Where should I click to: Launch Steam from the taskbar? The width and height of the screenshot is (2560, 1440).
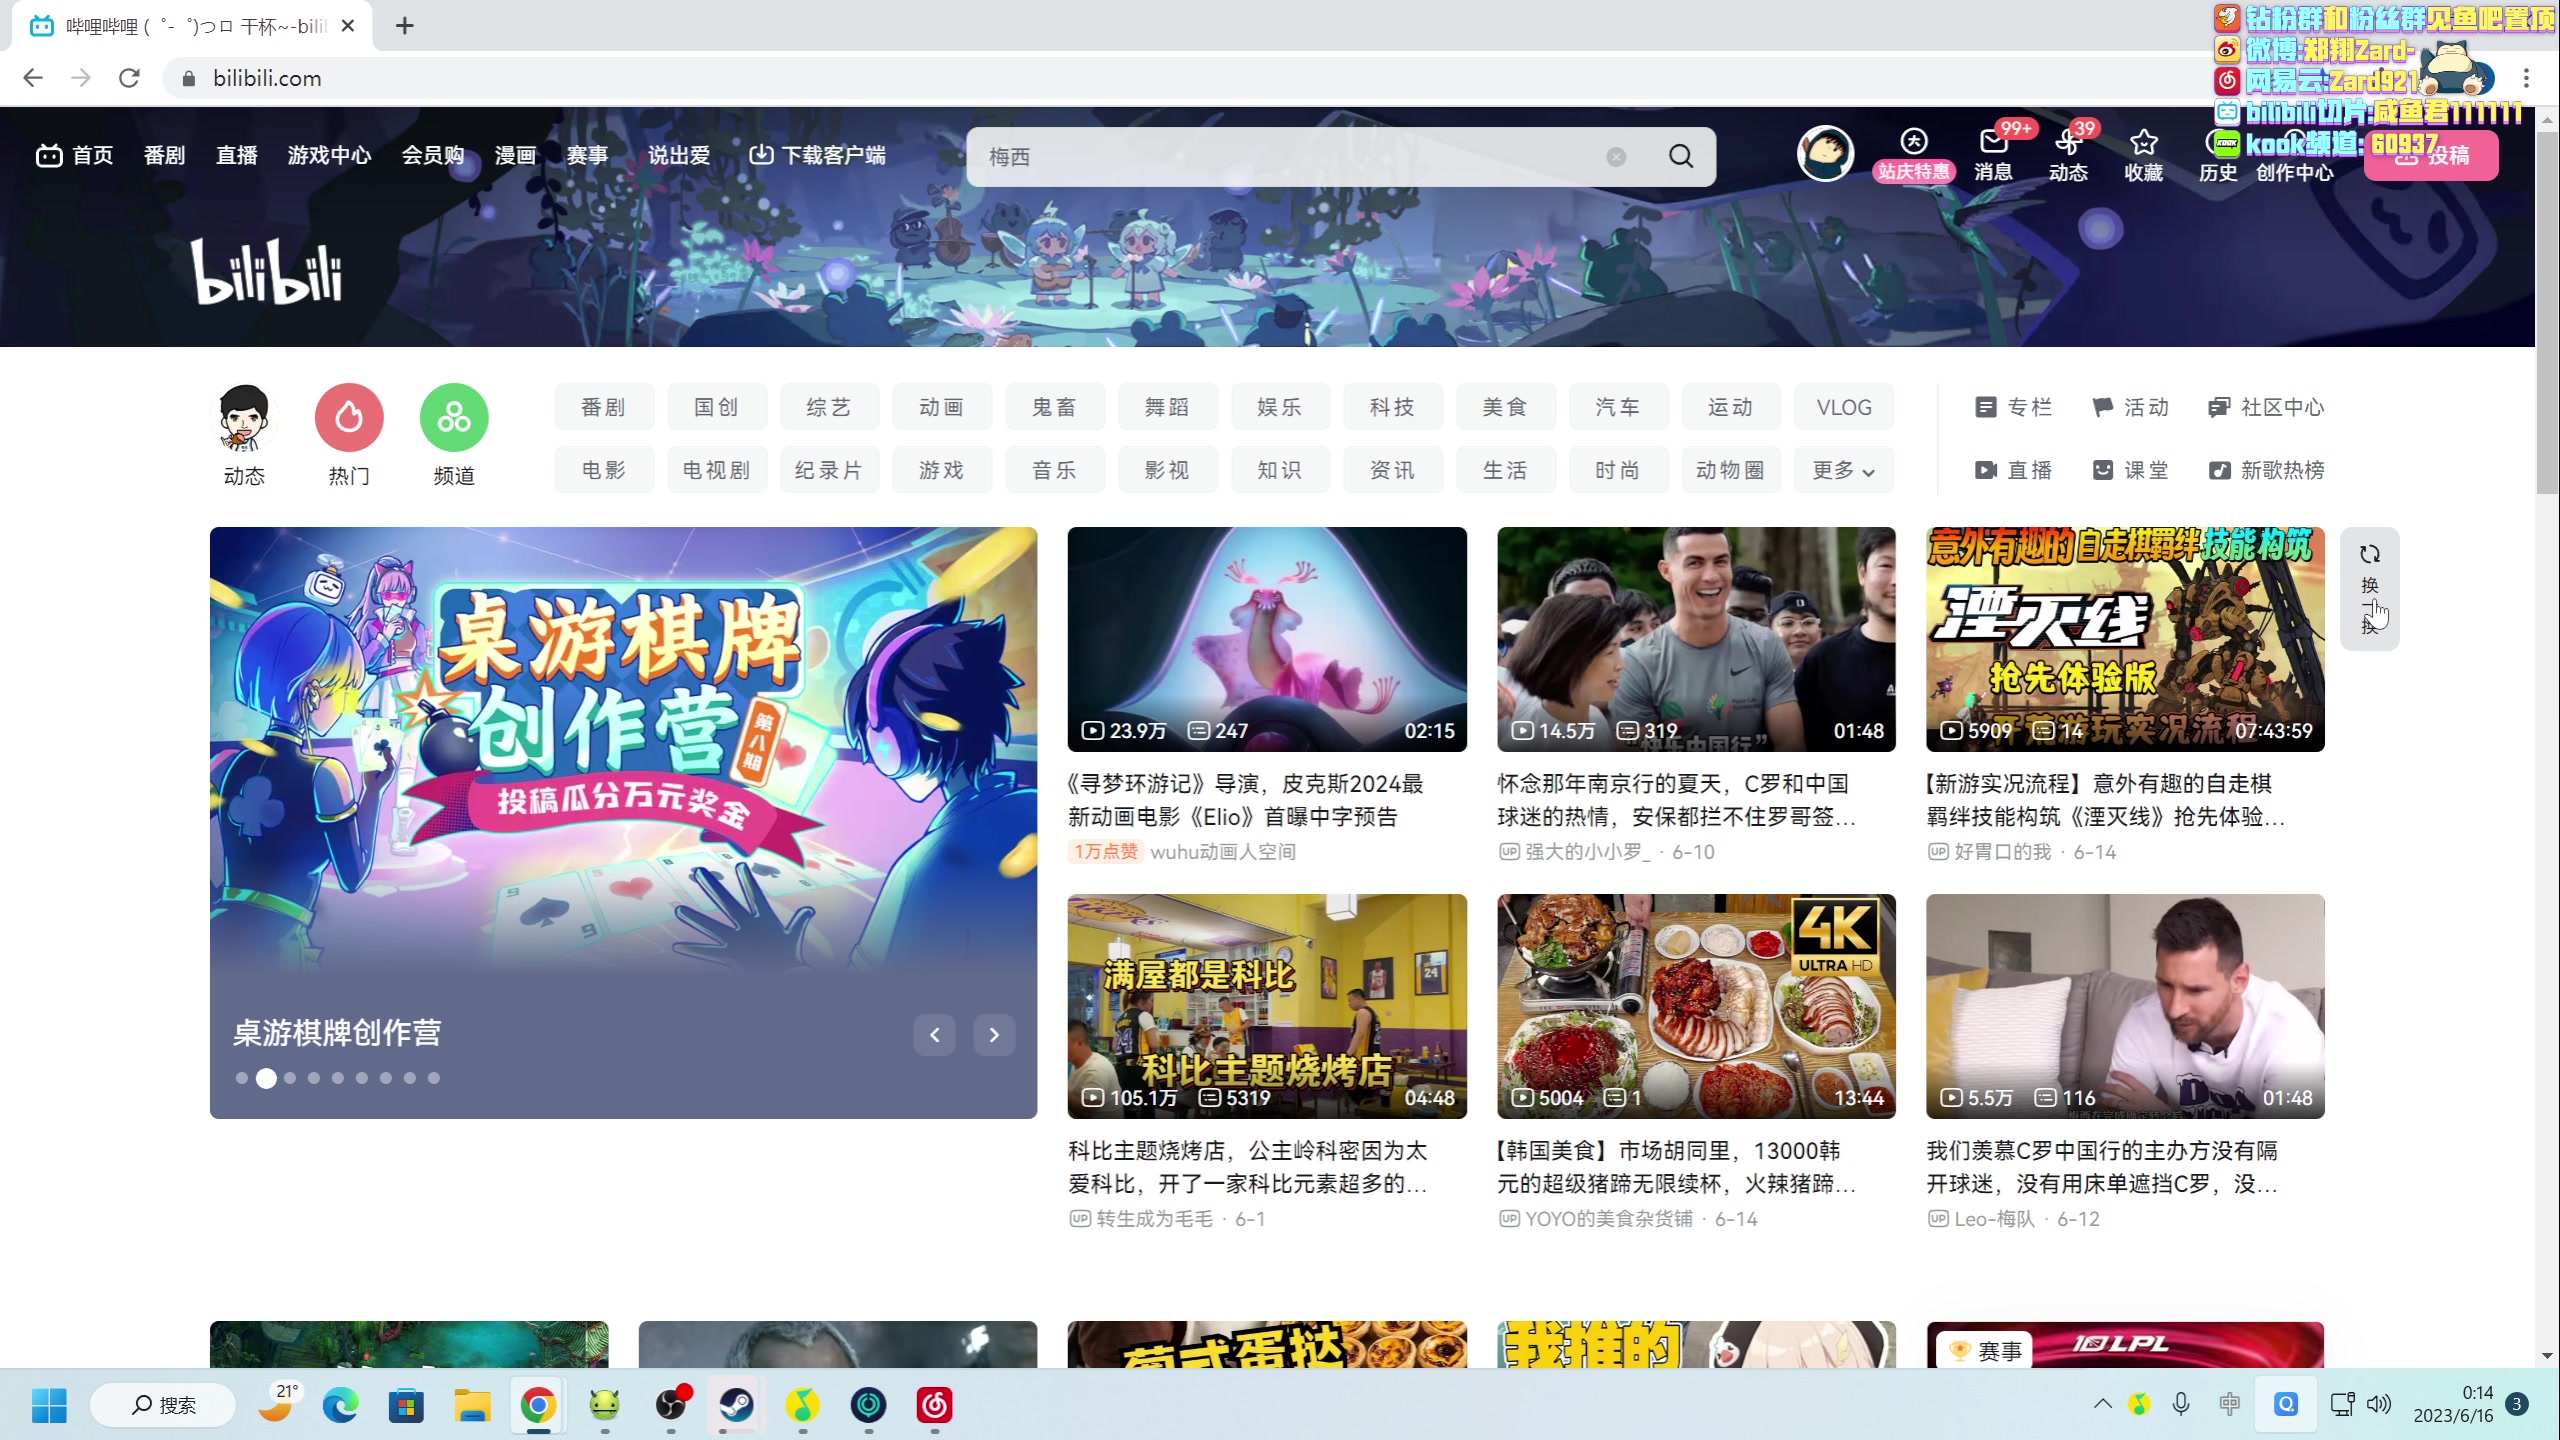click(737, 1405)
